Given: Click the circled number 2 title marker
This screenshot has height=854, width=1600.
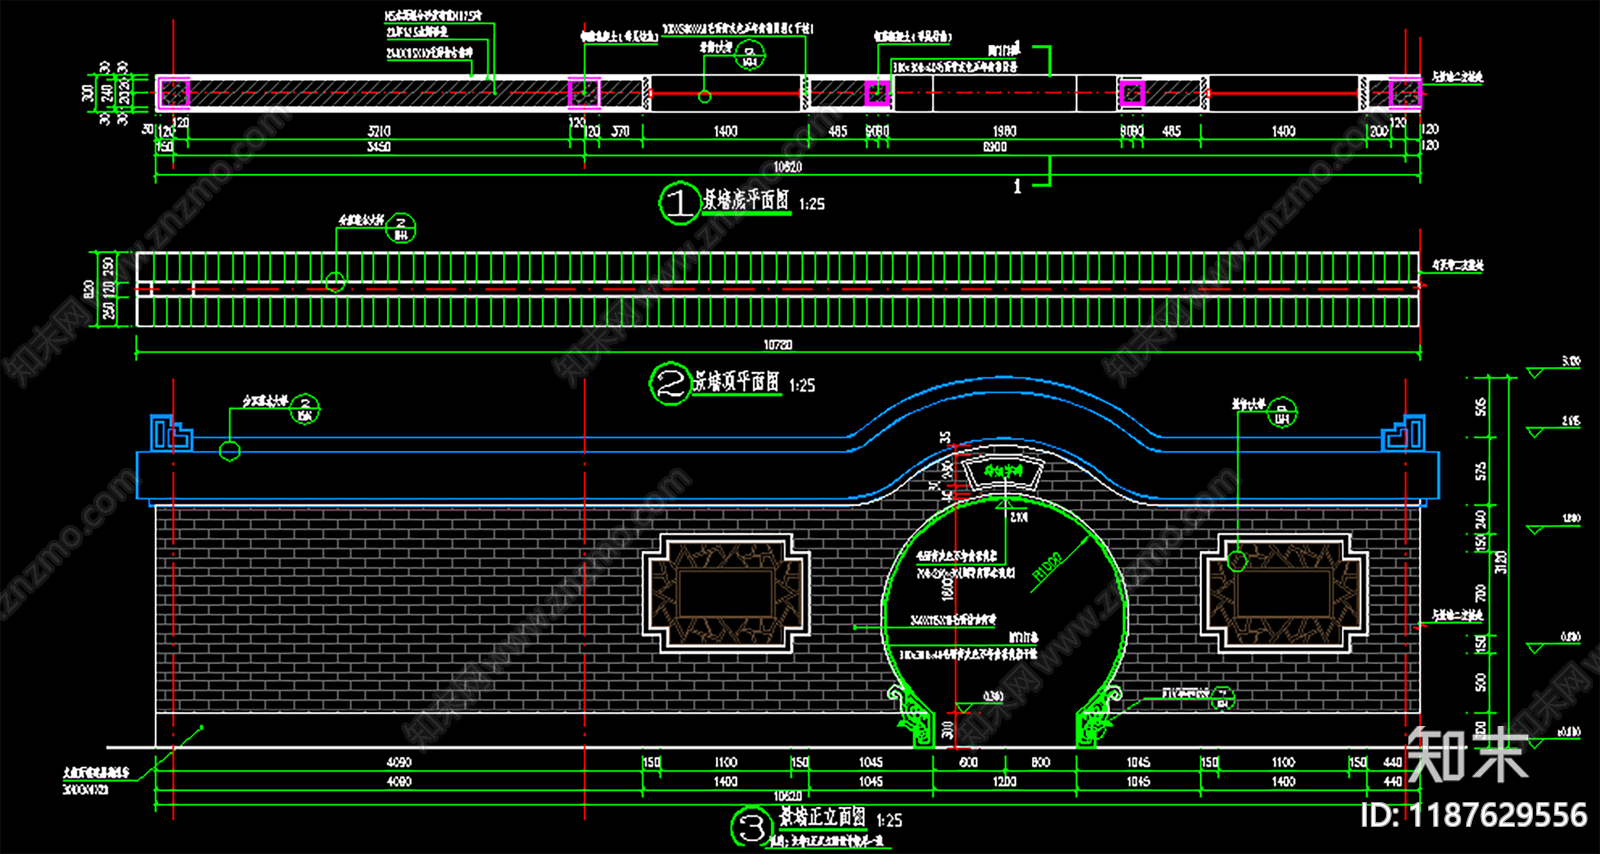Looking at the screenshot, I should pos(670,384).
